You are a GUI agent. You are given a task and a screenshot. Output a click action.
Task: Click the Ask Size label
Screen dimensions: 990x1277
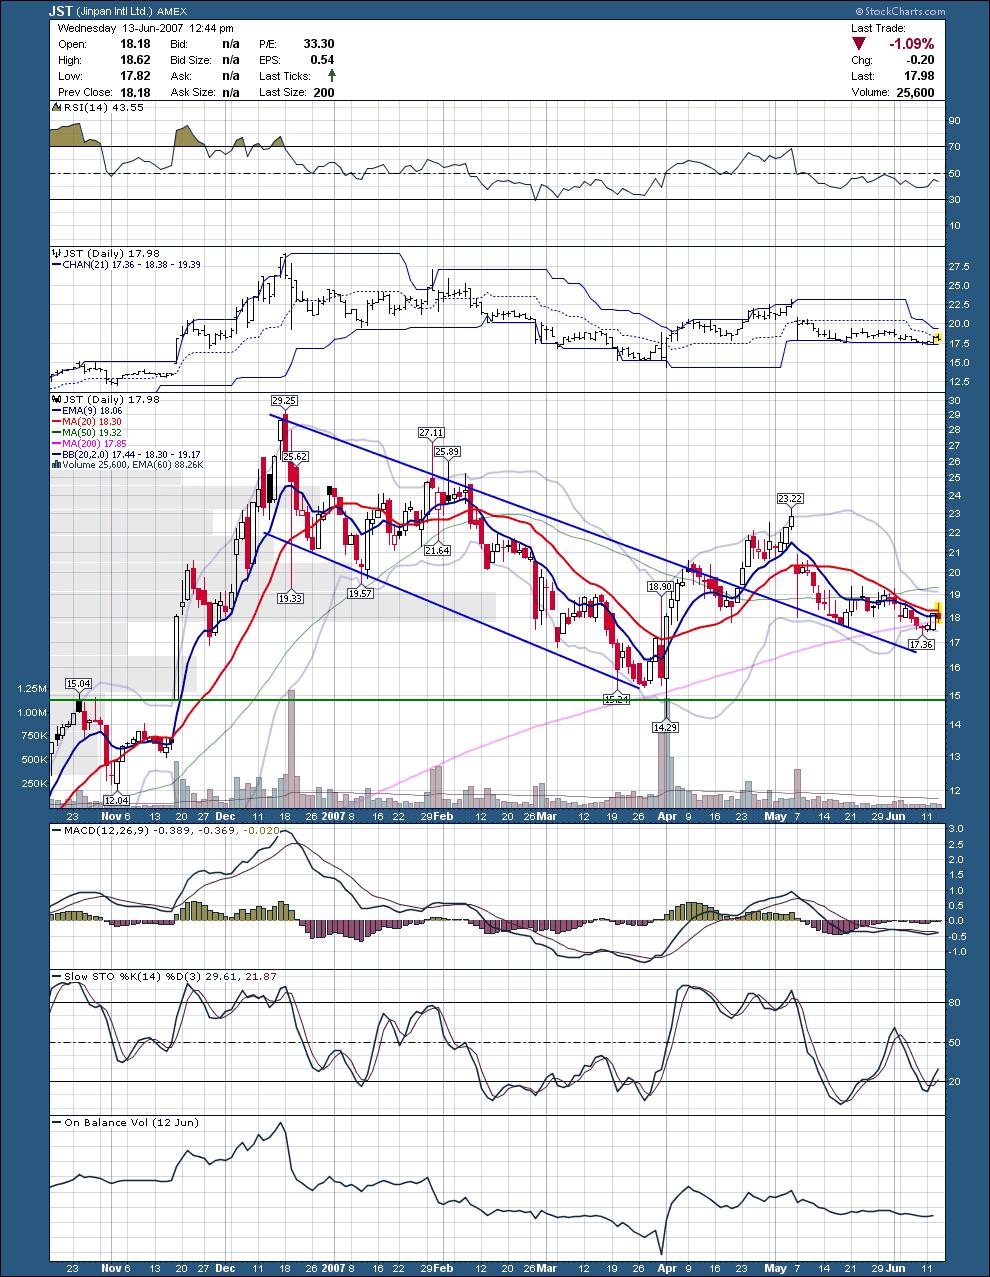click(194, 92)
